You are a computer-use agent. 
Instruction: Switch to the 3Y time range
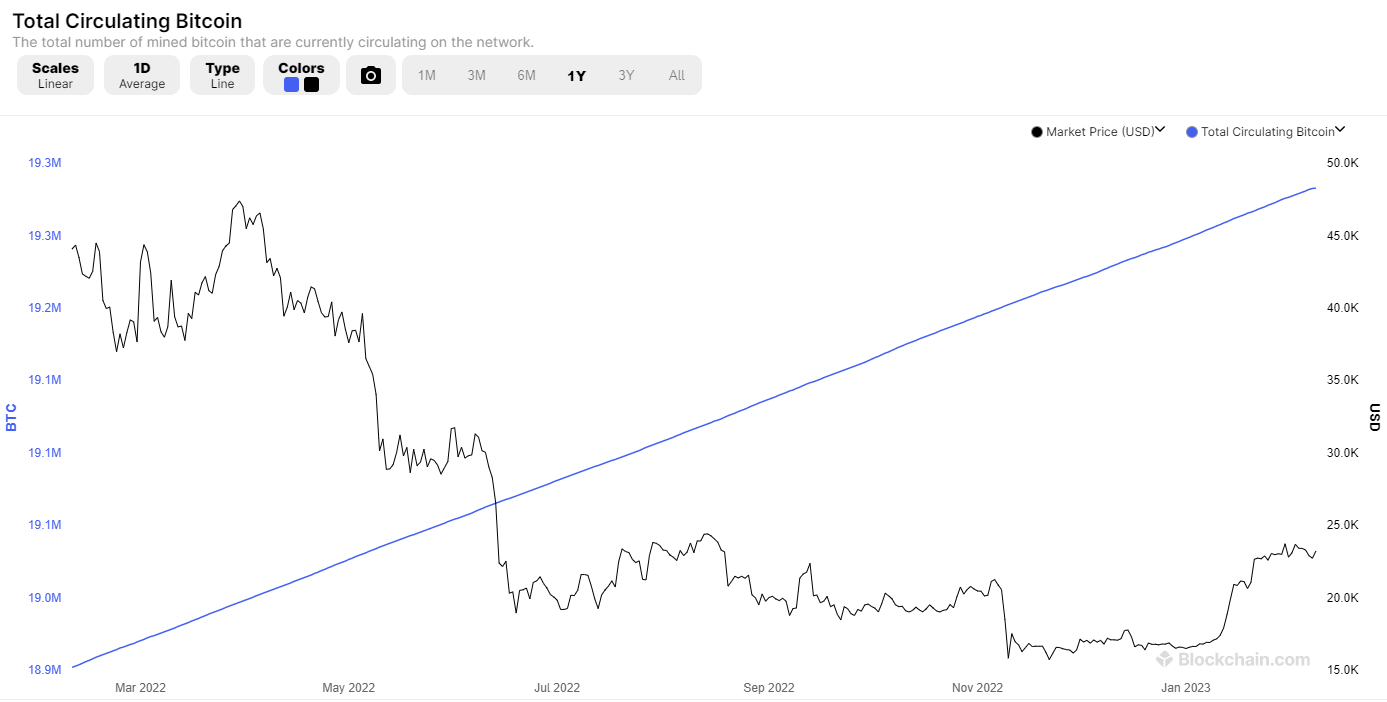coord(626,75)
